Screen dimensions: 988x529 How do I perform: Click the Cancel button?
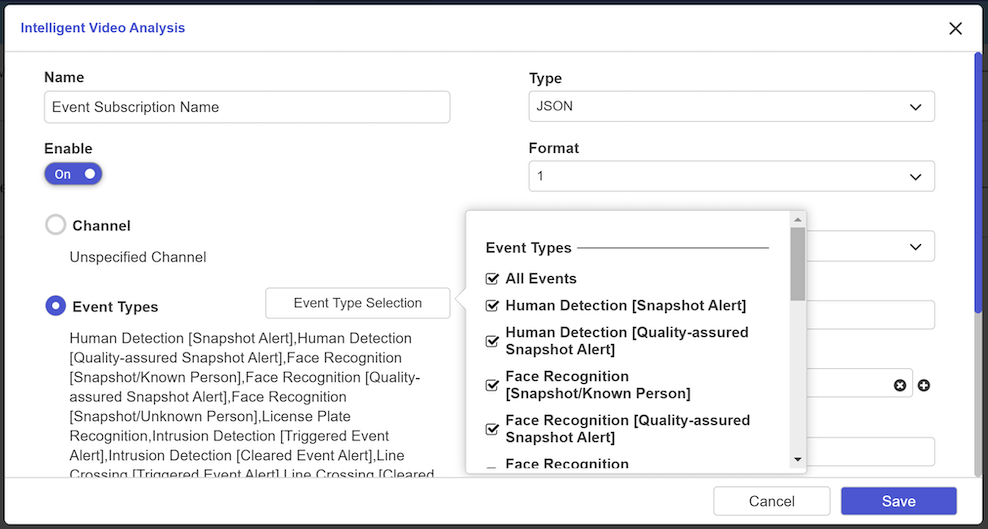click(x=771, y=501)
